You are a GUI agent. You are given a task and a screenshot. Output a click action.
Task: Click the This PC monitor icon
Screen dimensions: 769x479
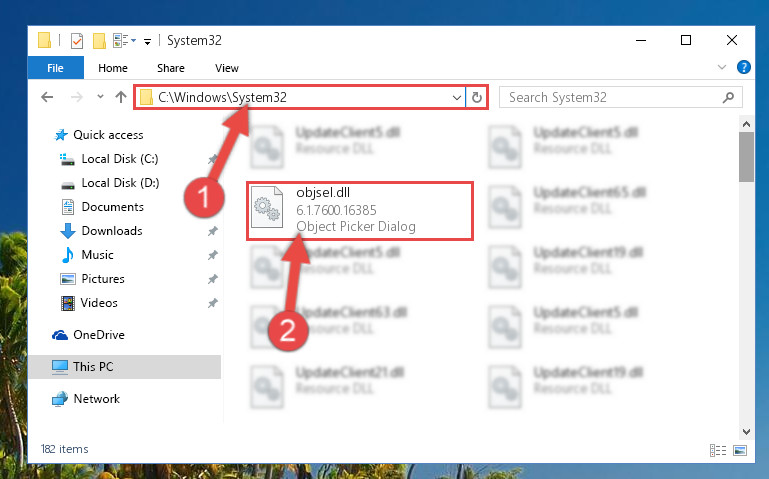[x=60, y=367]
